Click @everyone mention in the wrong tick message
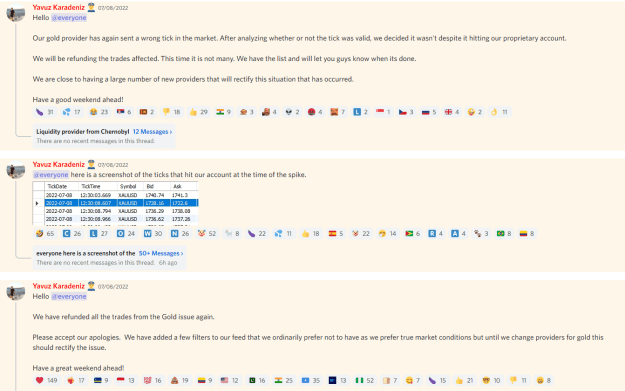The image size is (625, 391). [x=69, y=18]
